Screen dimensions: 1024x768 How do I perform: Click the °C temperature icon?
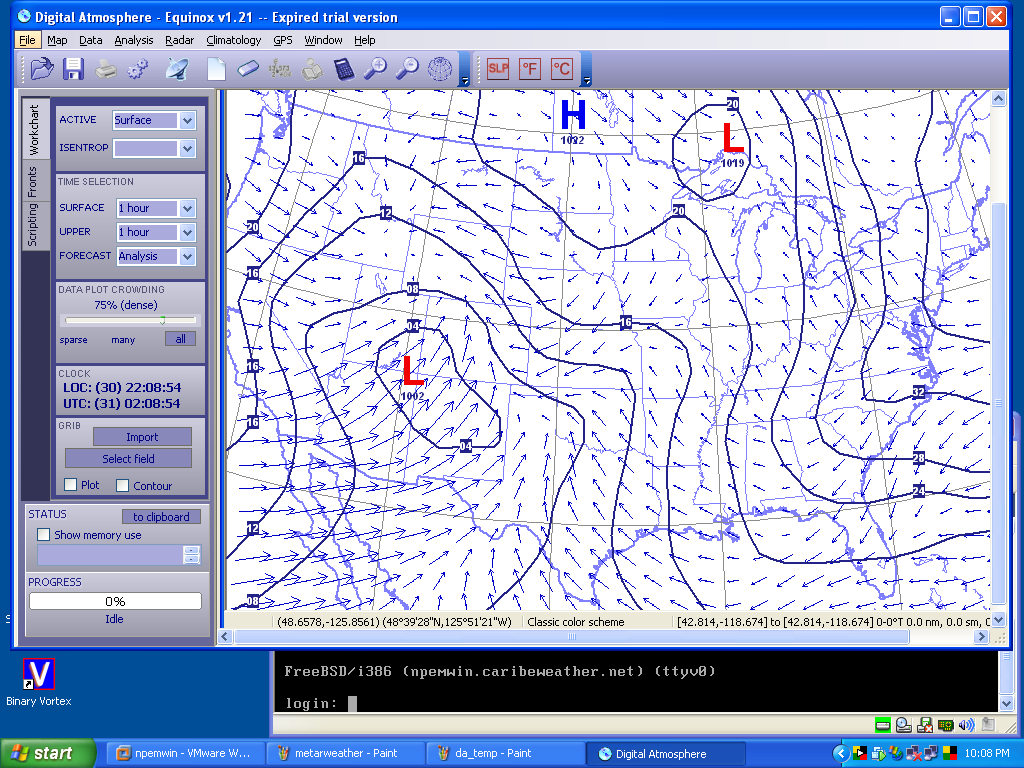click(562, 69)
